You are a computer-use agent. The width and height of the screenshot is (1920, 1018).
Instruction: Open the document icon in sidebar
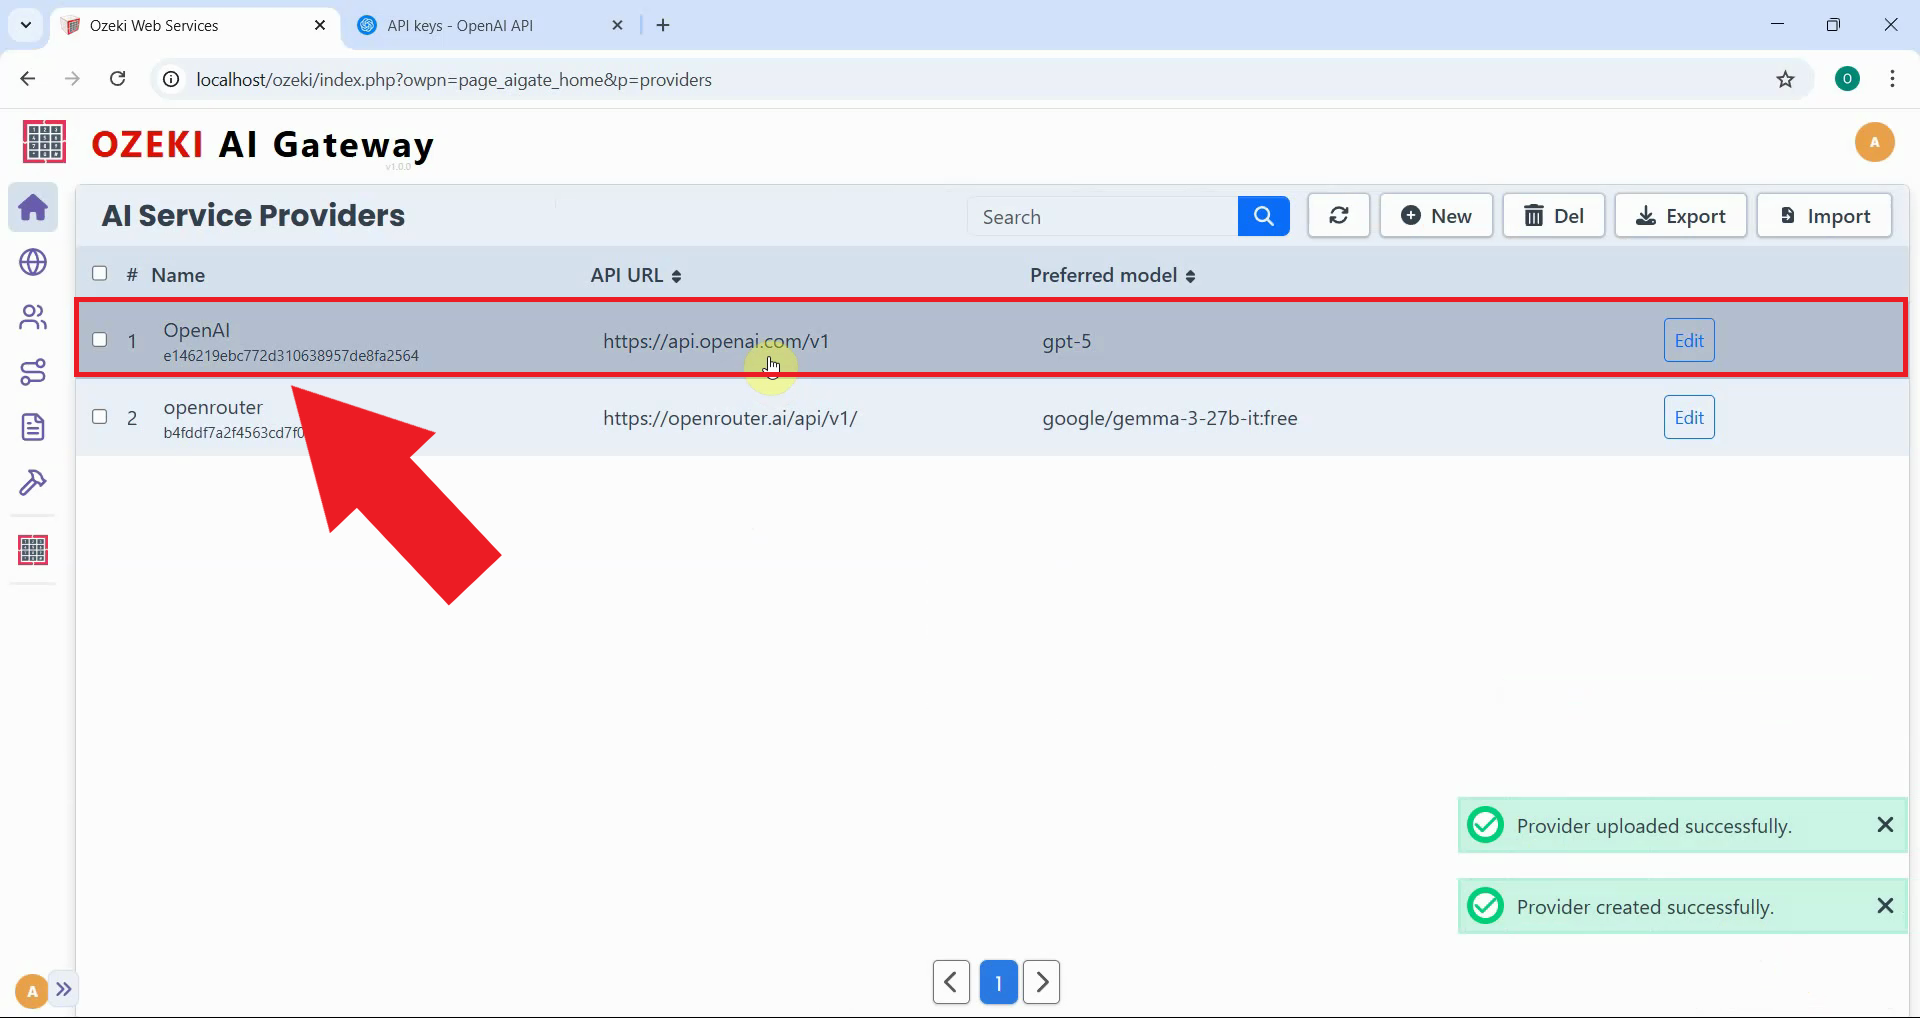(x=33, y=427)
